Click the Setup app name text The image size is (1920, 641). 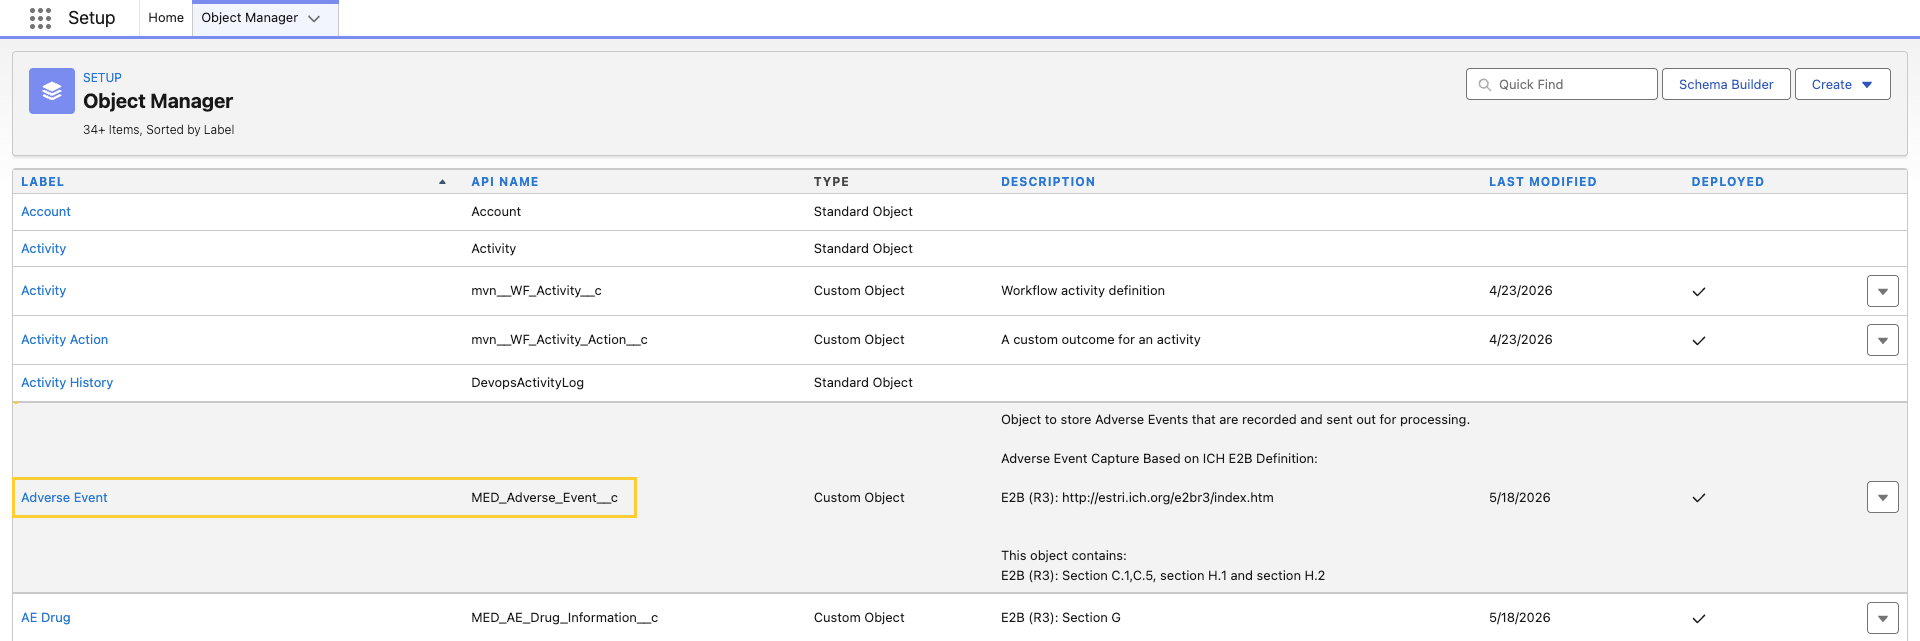point(91,18)
